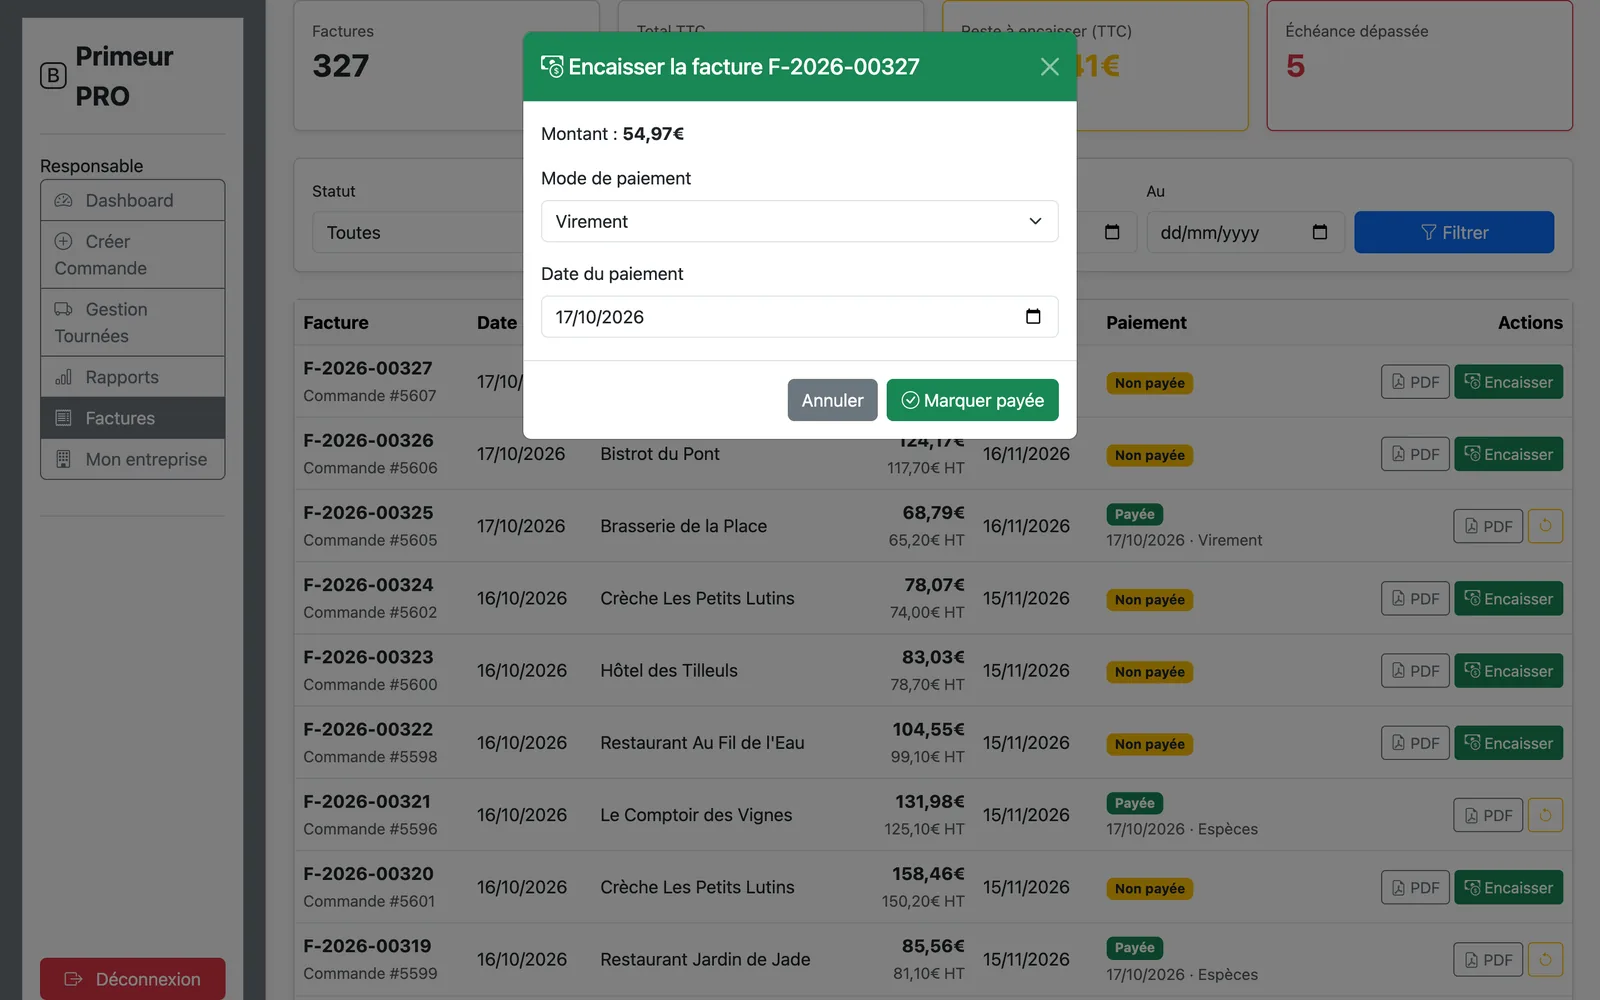Click Annuler in the dialog
The width and height of the screenshot is (1600, 1000).
click(832, 400)
